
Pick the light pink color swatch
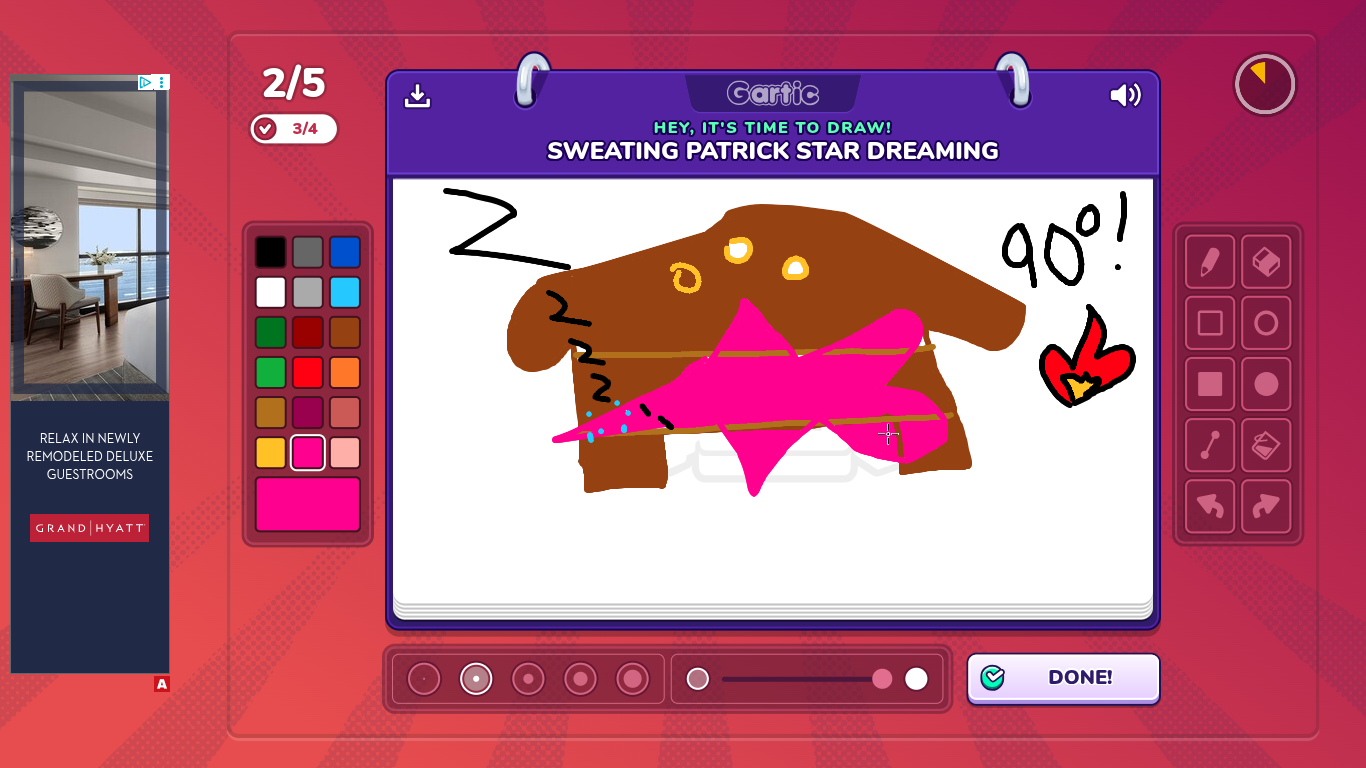tap(345, 452)
